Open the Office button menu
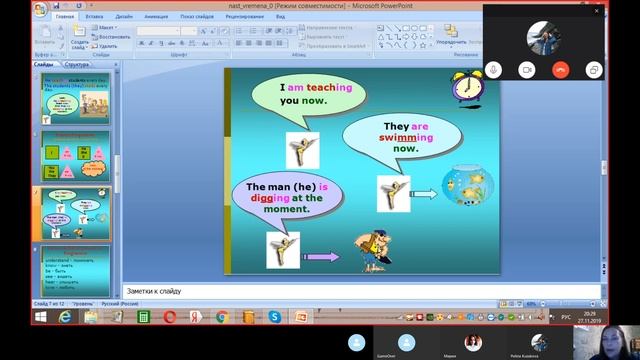 [x=40, y=9]
